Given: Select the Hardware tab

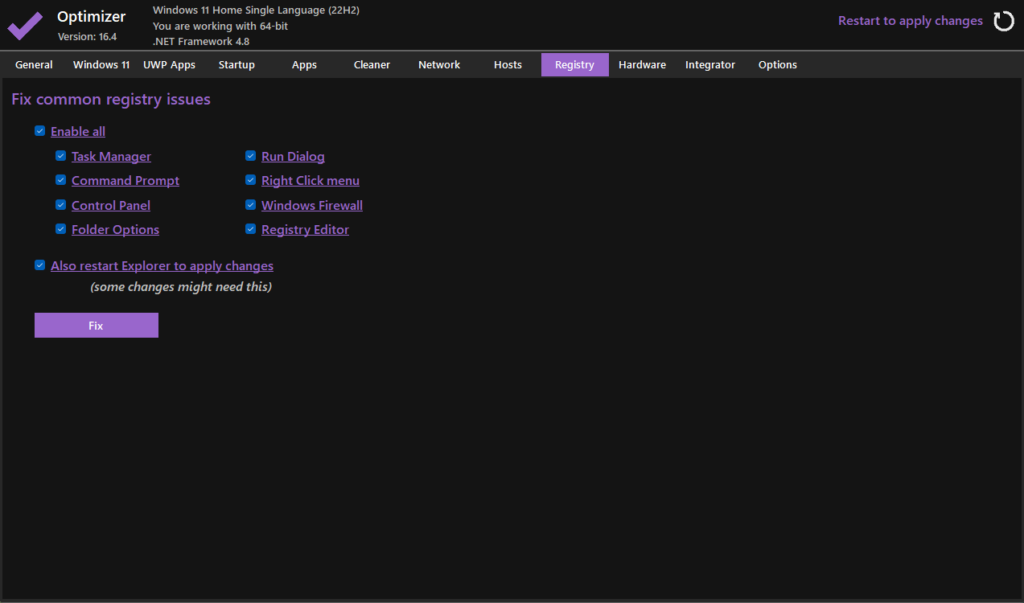Looking at the screenshot, I should click(x=642, y=65).
